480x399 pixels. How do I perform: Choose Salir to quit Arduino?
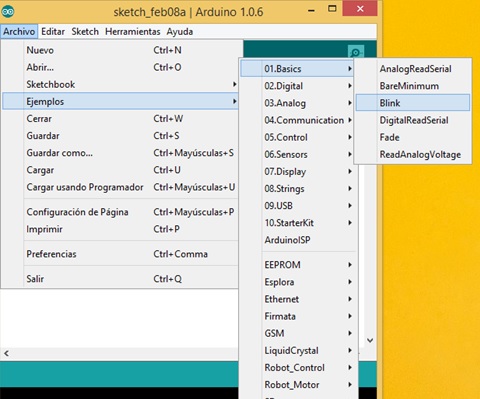[120, 279]
